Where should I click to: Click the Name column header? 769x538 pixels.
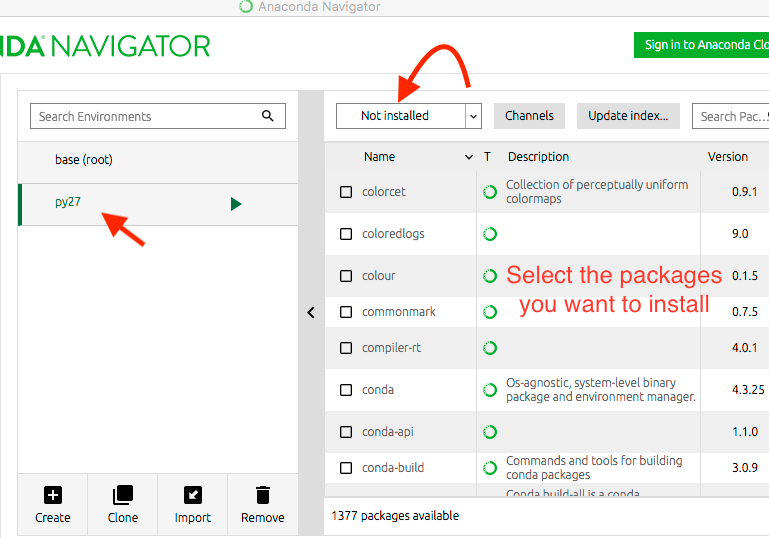(379, 157)
